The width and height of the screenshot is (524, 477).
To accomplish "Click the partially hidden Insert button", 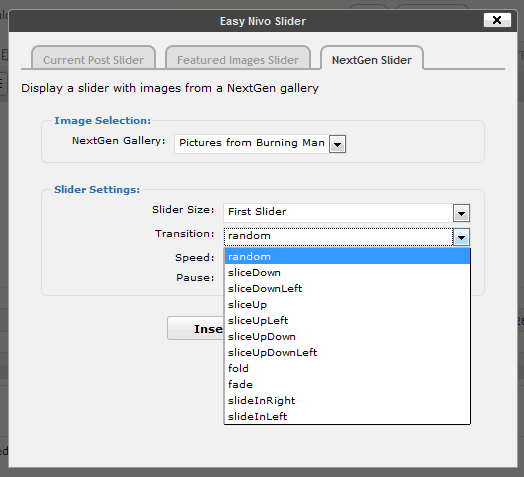I will point(196,328).
